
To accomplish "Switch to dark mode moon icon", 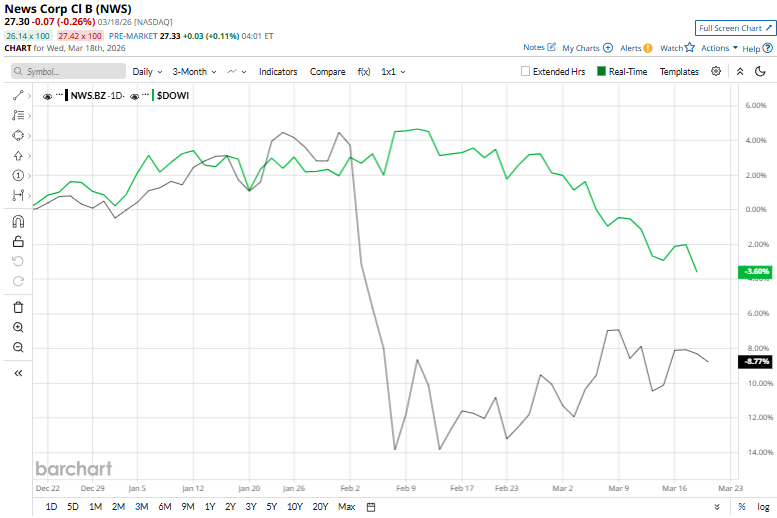I will (761, 72).
